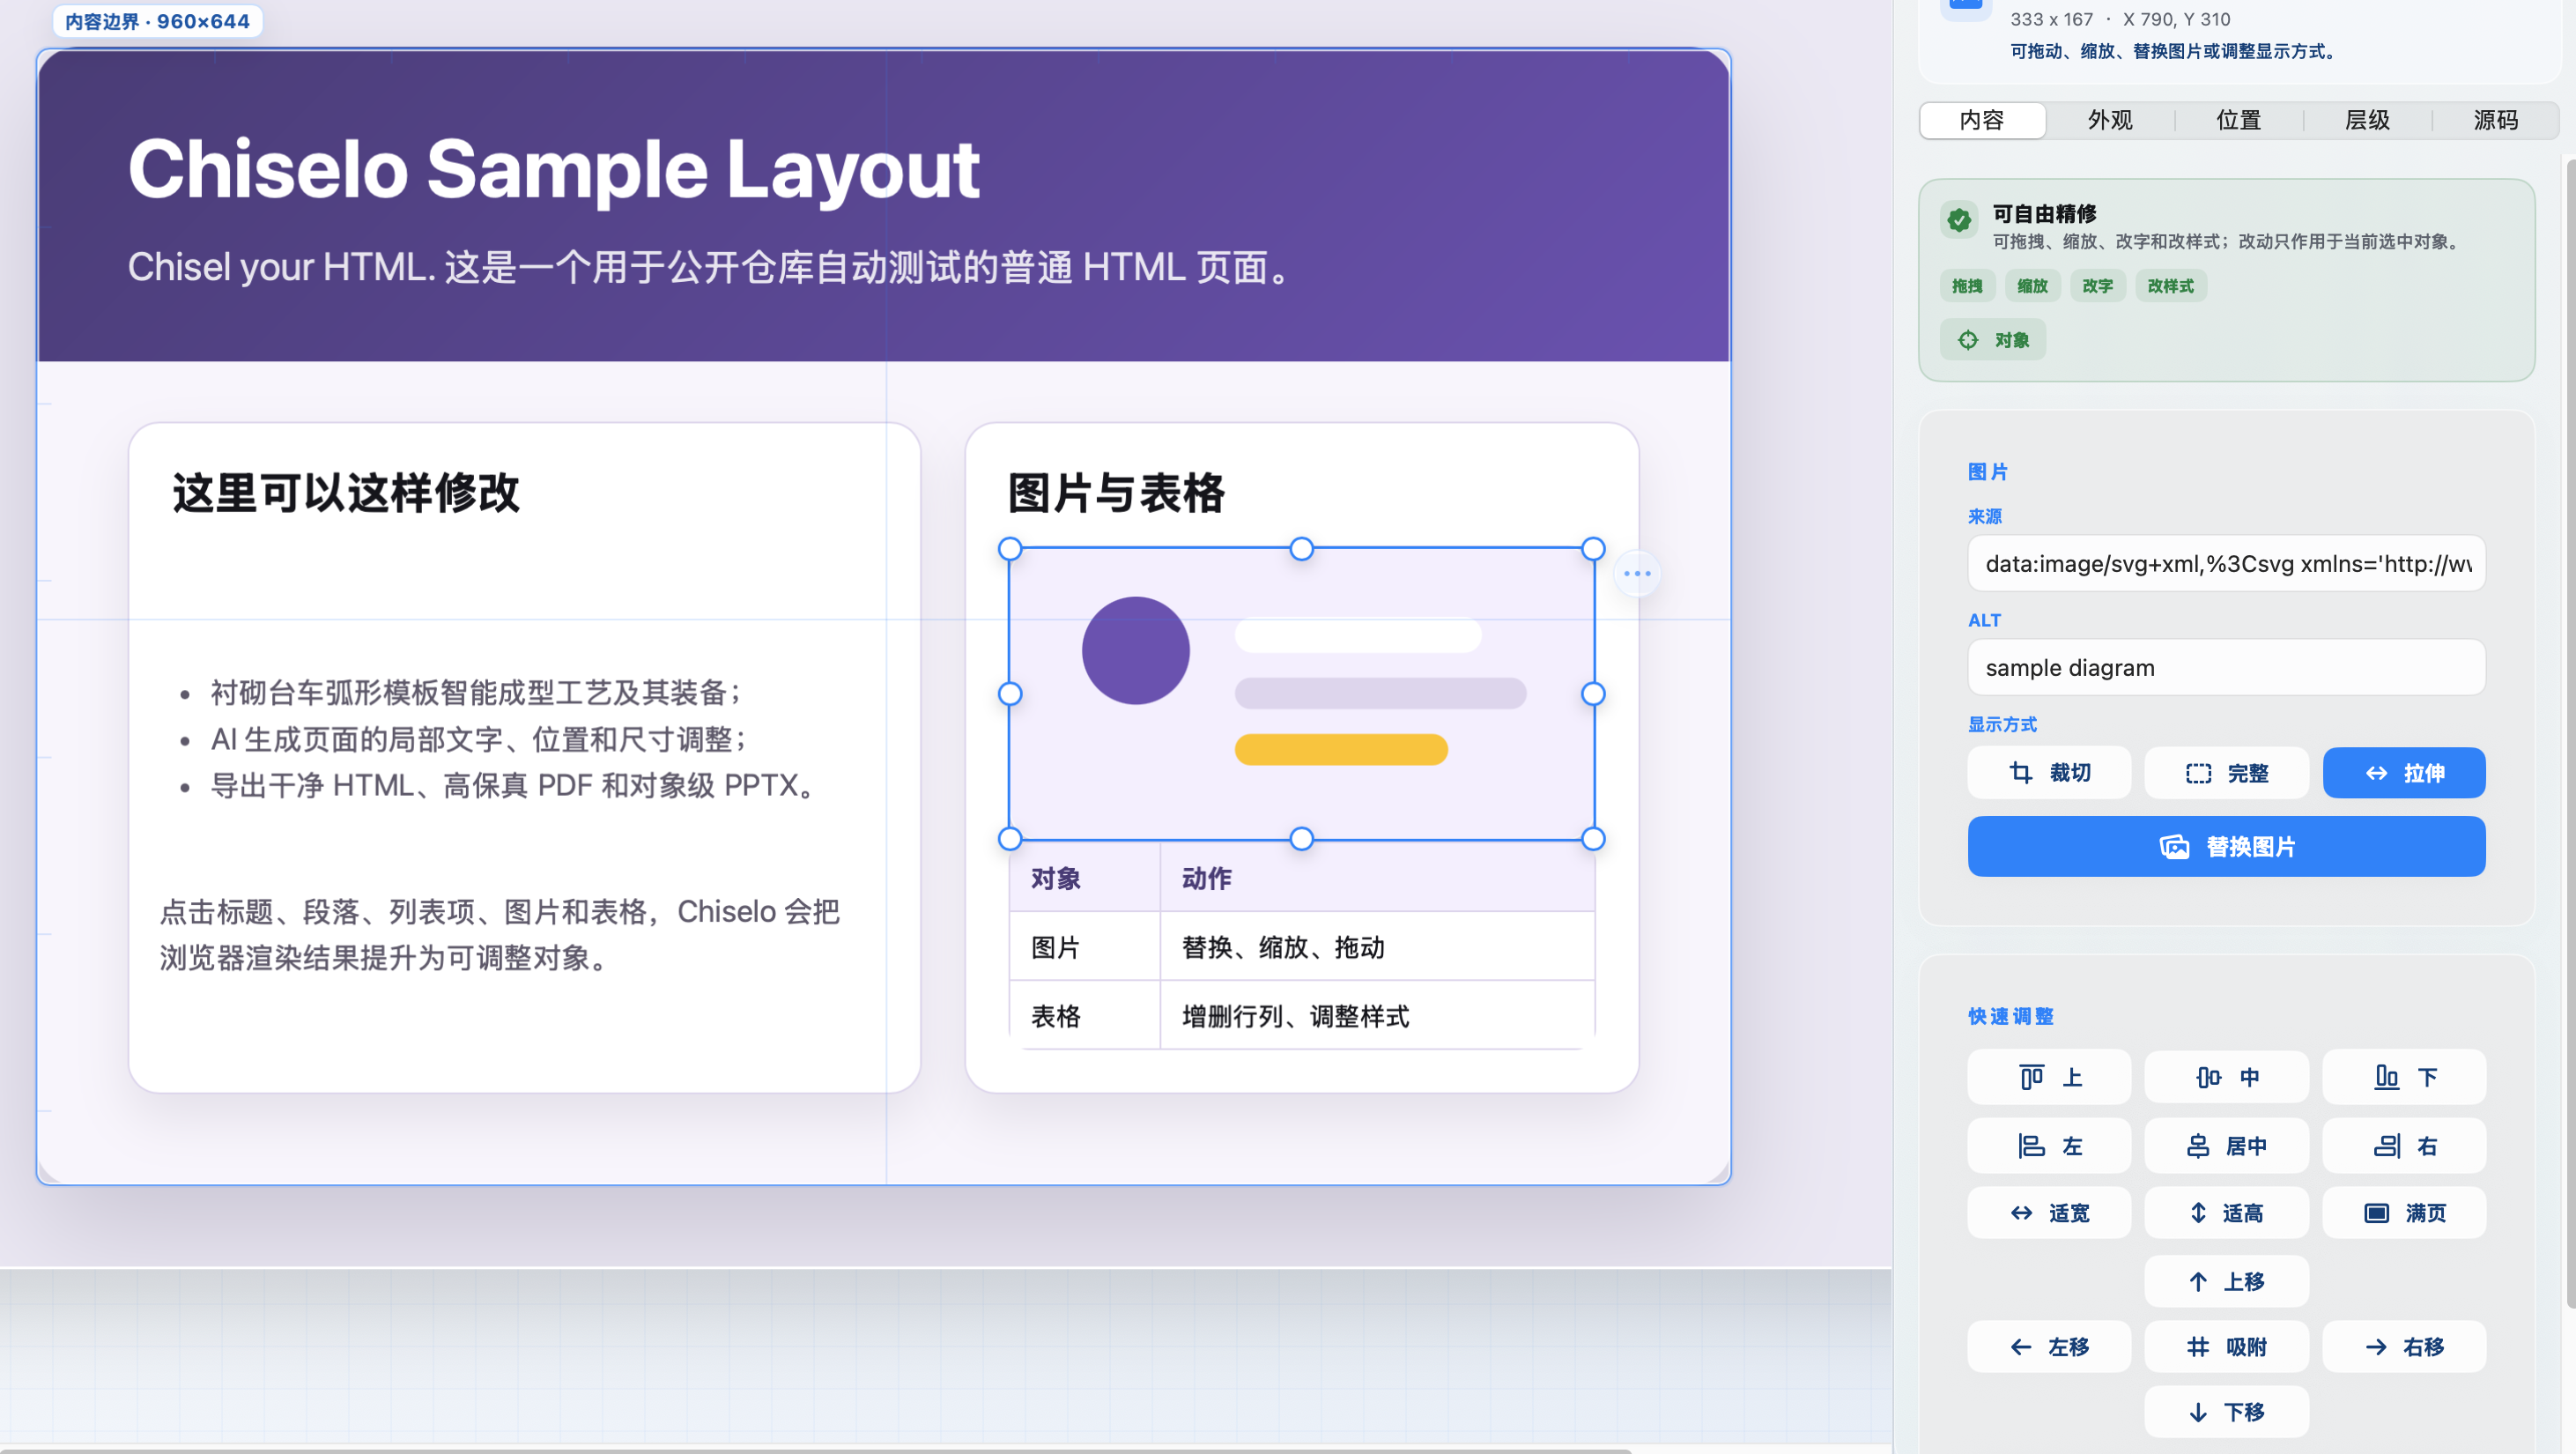Snap to grid with 吸附 button
Screen dimensions: 2576x1454
pyautogui.click(x=2226, y=1347)
